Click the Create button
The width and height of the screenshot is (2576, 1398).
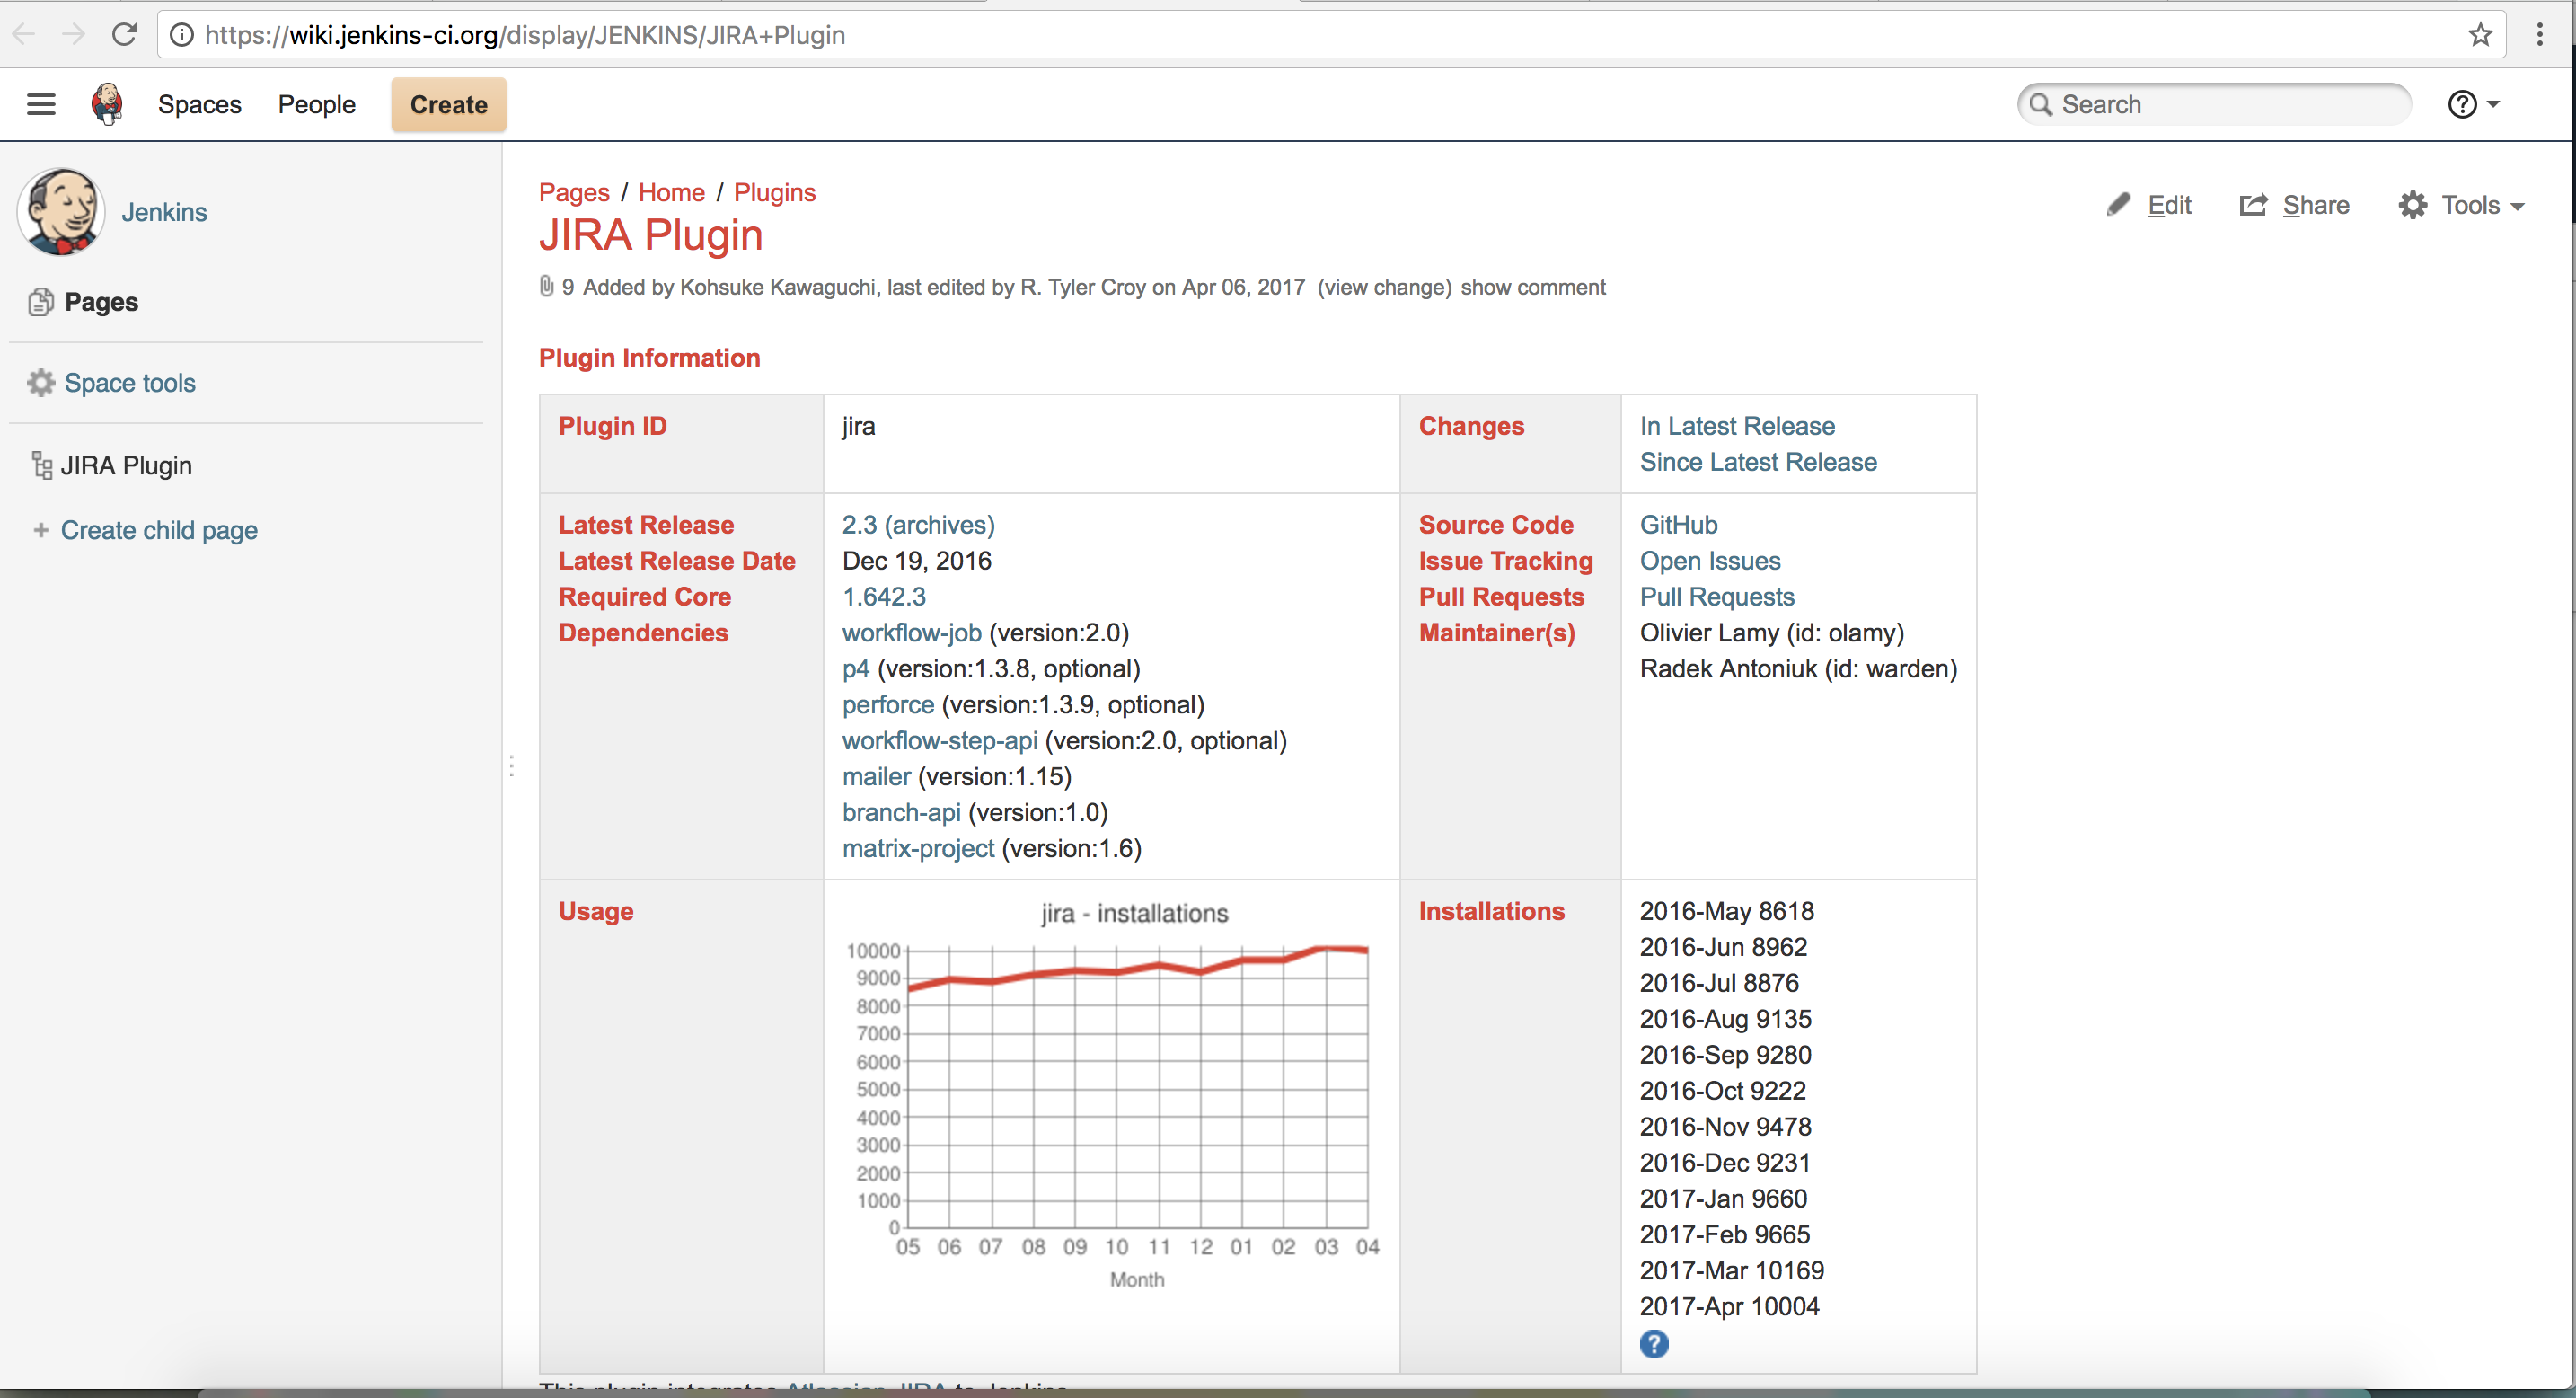click(x=449, y=103)
